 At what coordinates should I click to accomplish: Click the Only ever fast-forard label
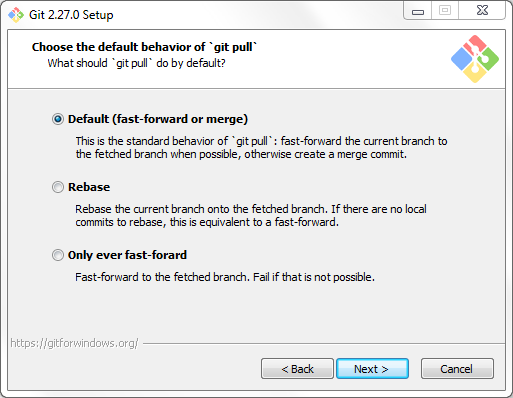pos(127,255)
